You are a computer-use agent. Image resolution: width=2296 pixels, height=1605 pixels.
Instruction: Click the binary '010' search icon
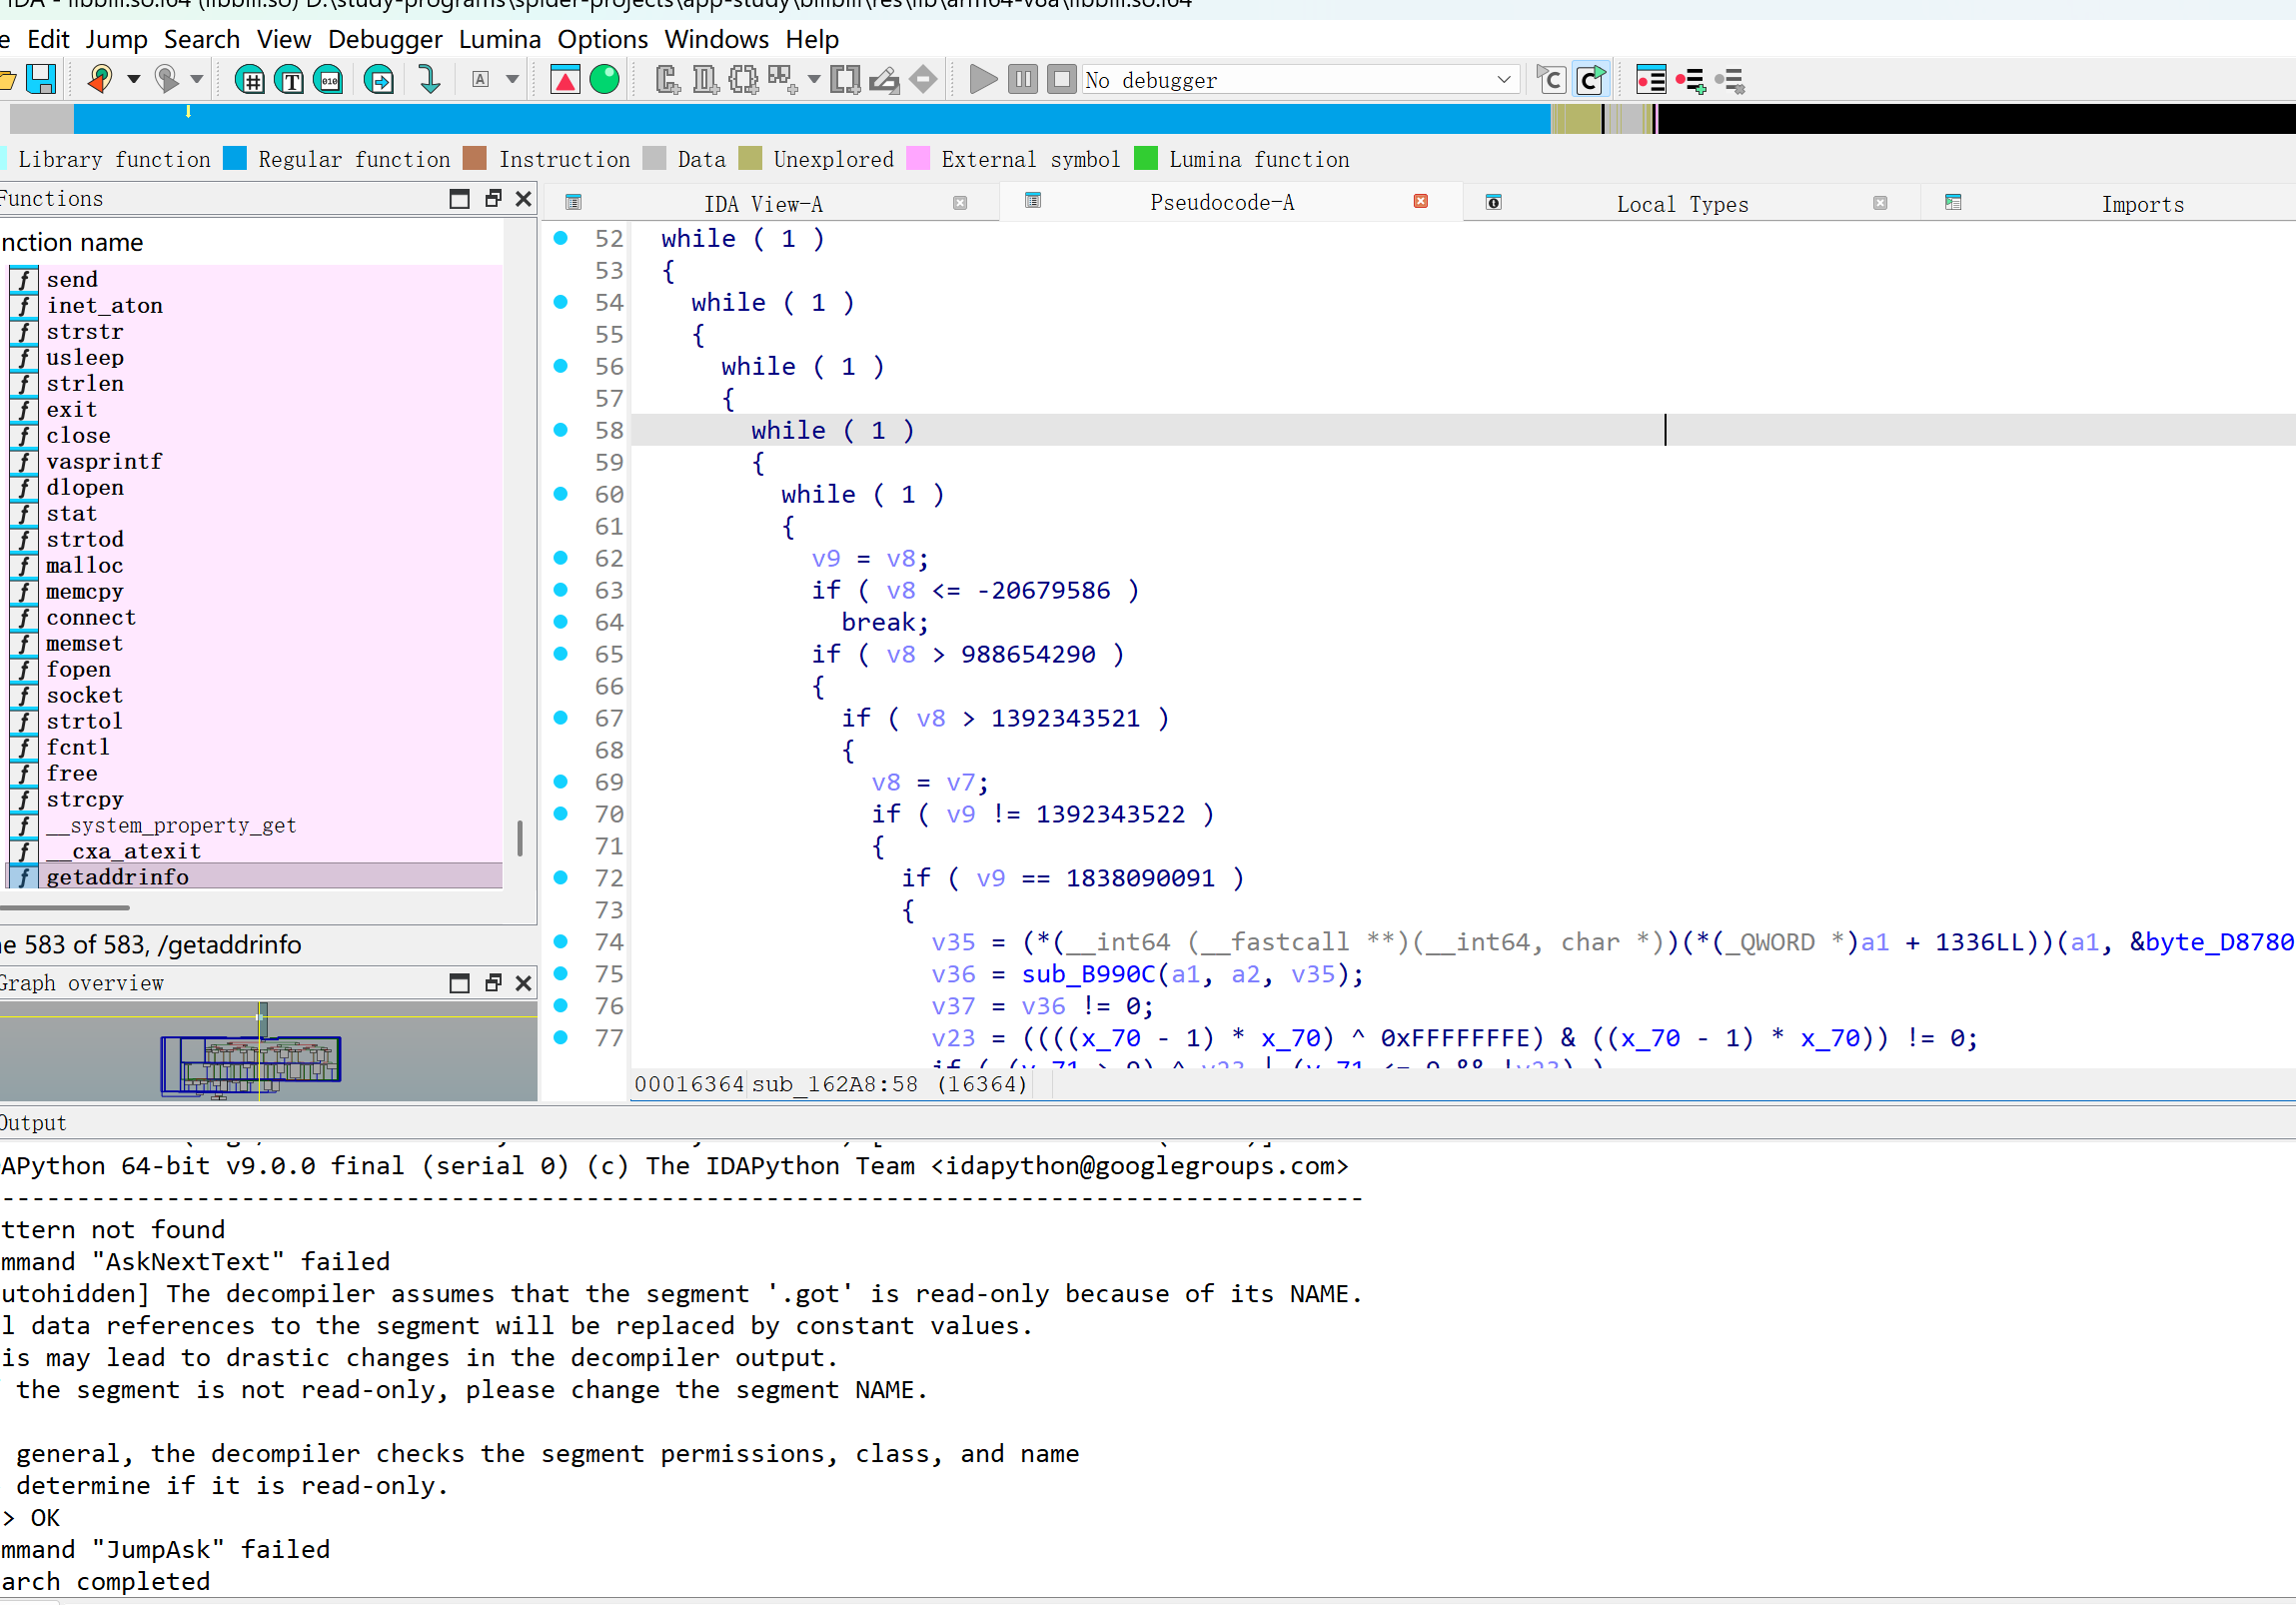[x=329, y=79]
